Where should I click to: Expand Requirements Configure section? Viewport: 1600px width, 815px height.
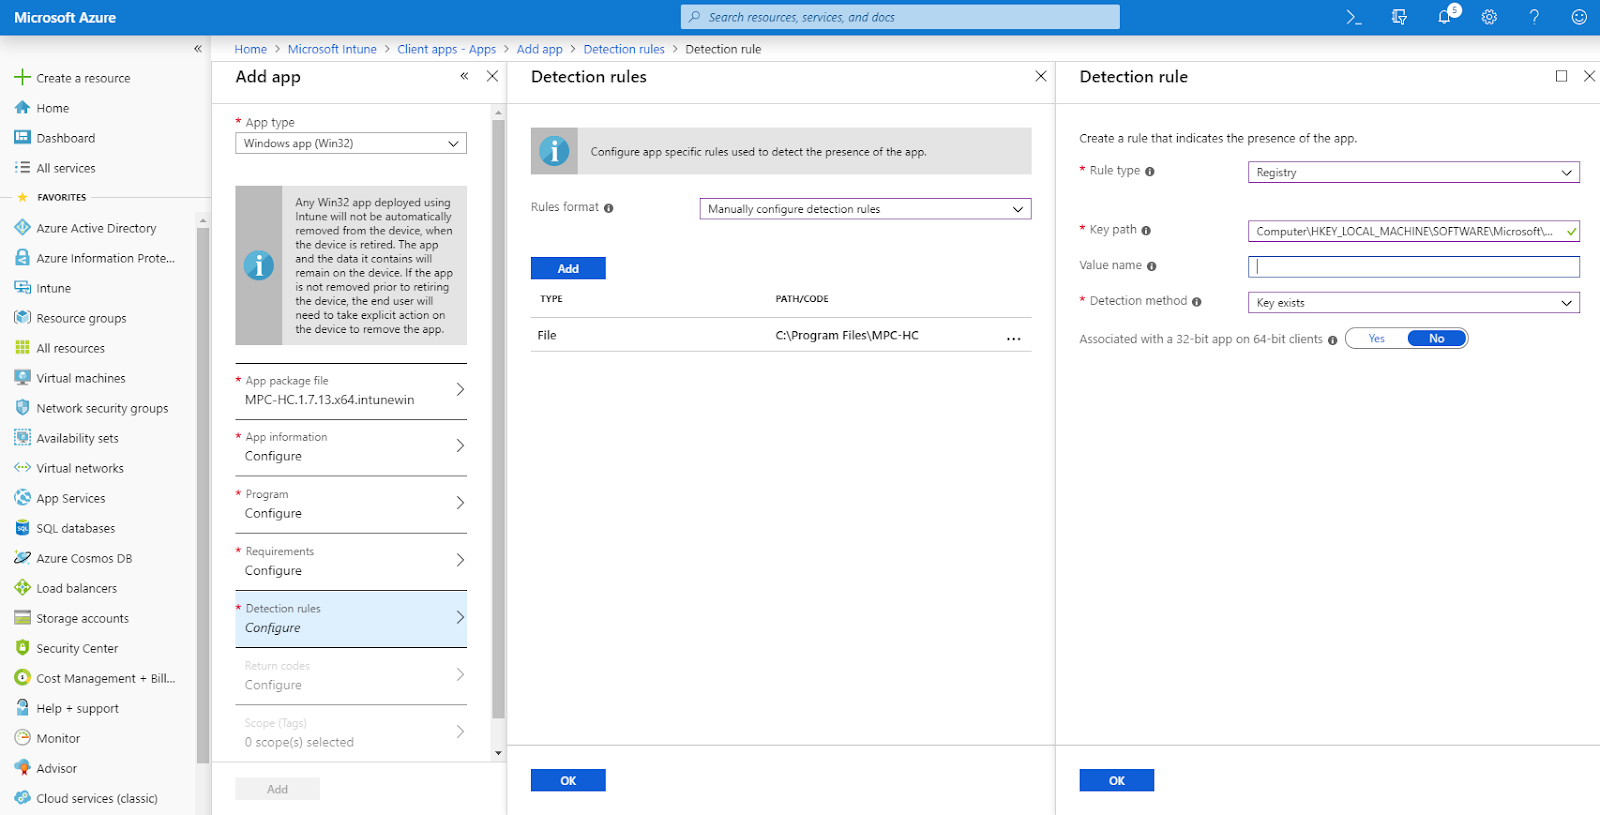click(x=351, y=561)
